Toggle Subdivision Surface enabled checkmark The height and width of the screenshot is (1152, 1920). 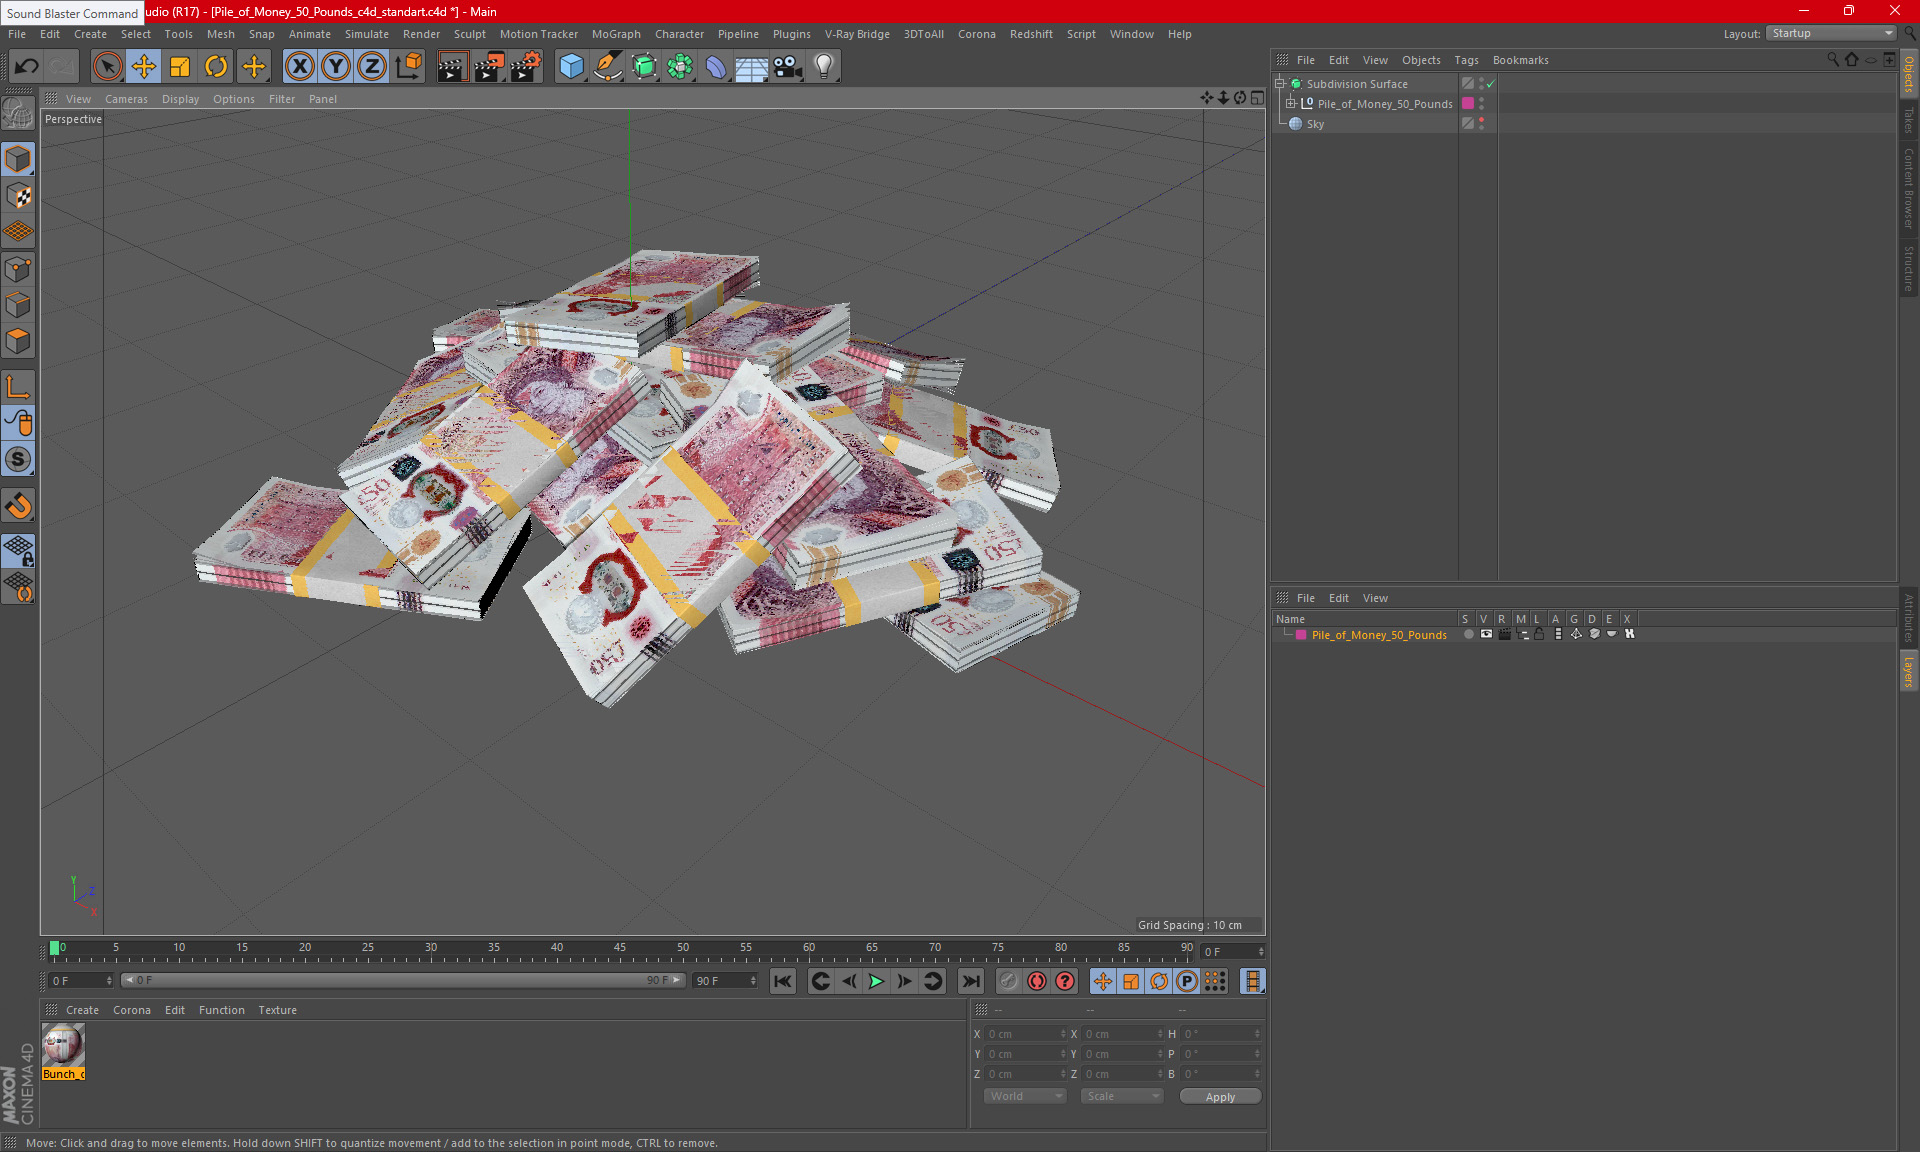(1490, 84)
